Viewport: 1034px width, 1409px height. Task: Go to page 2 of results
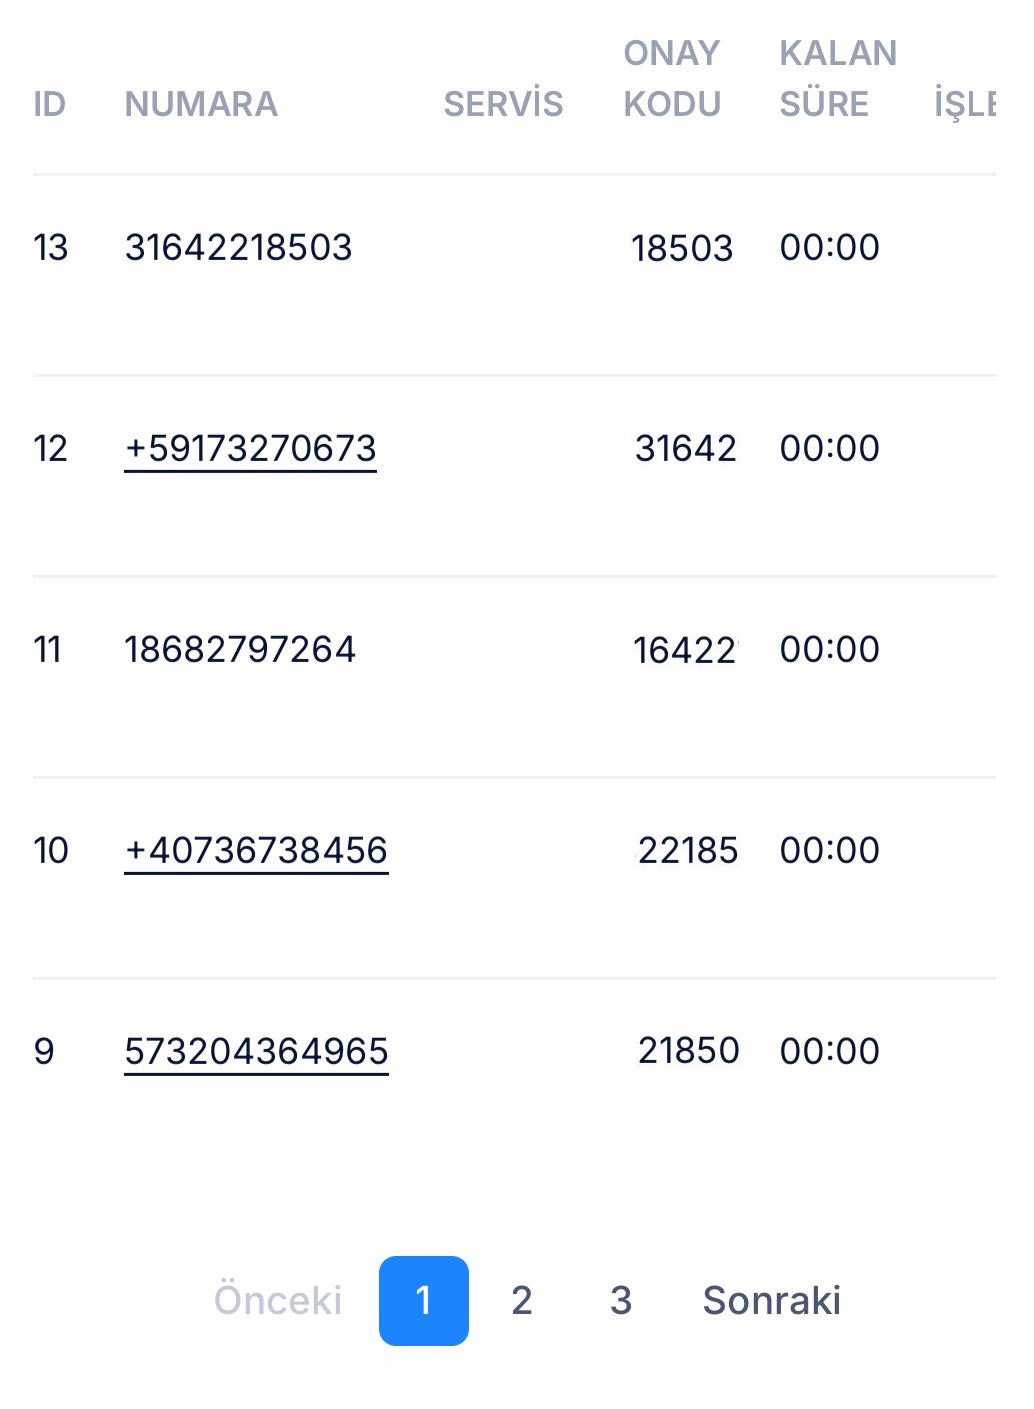(x=521, y=1300)
